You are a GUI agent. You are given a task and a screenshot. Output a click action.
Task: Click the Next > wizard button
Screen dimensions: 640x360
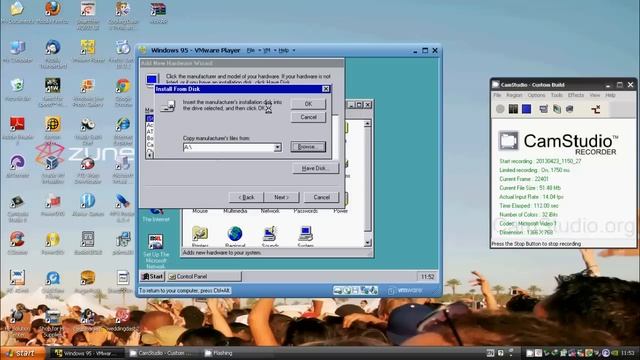coord(281,197)
